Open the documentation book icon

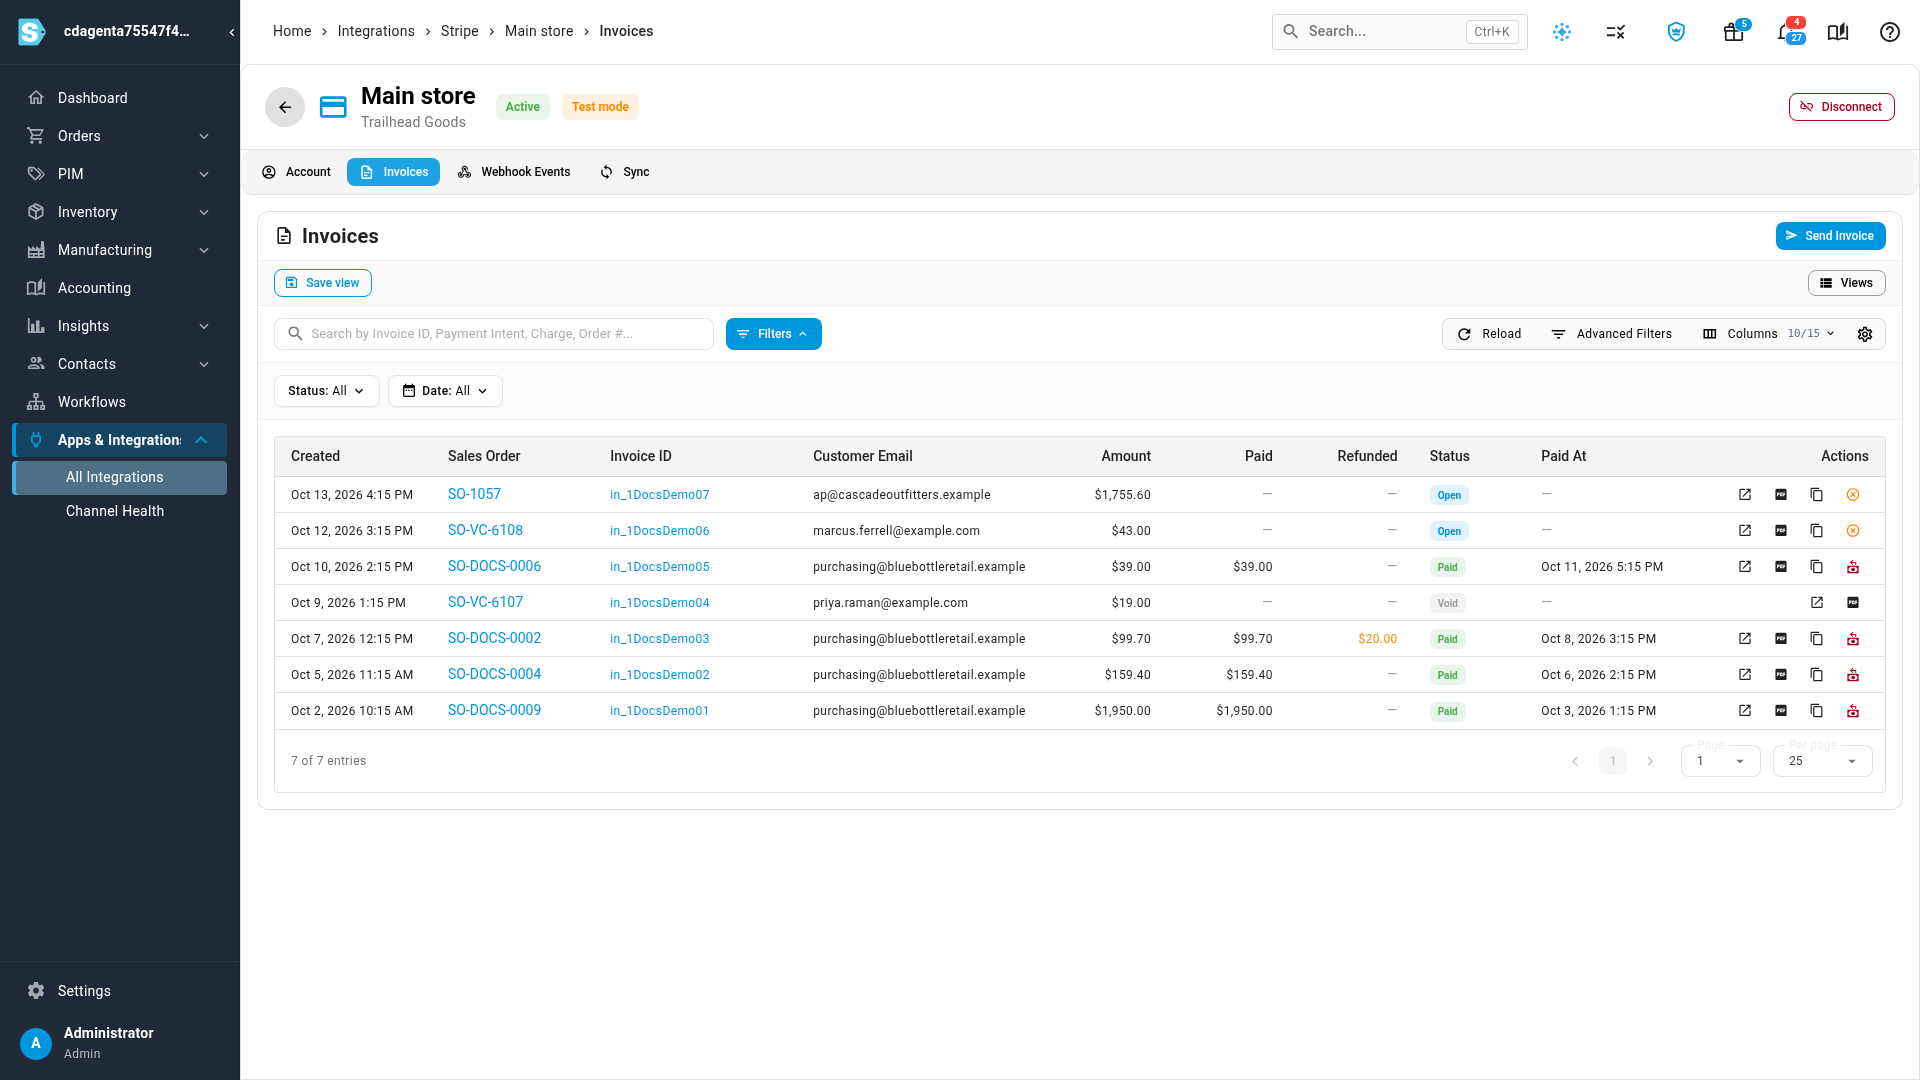[1838, 32]
